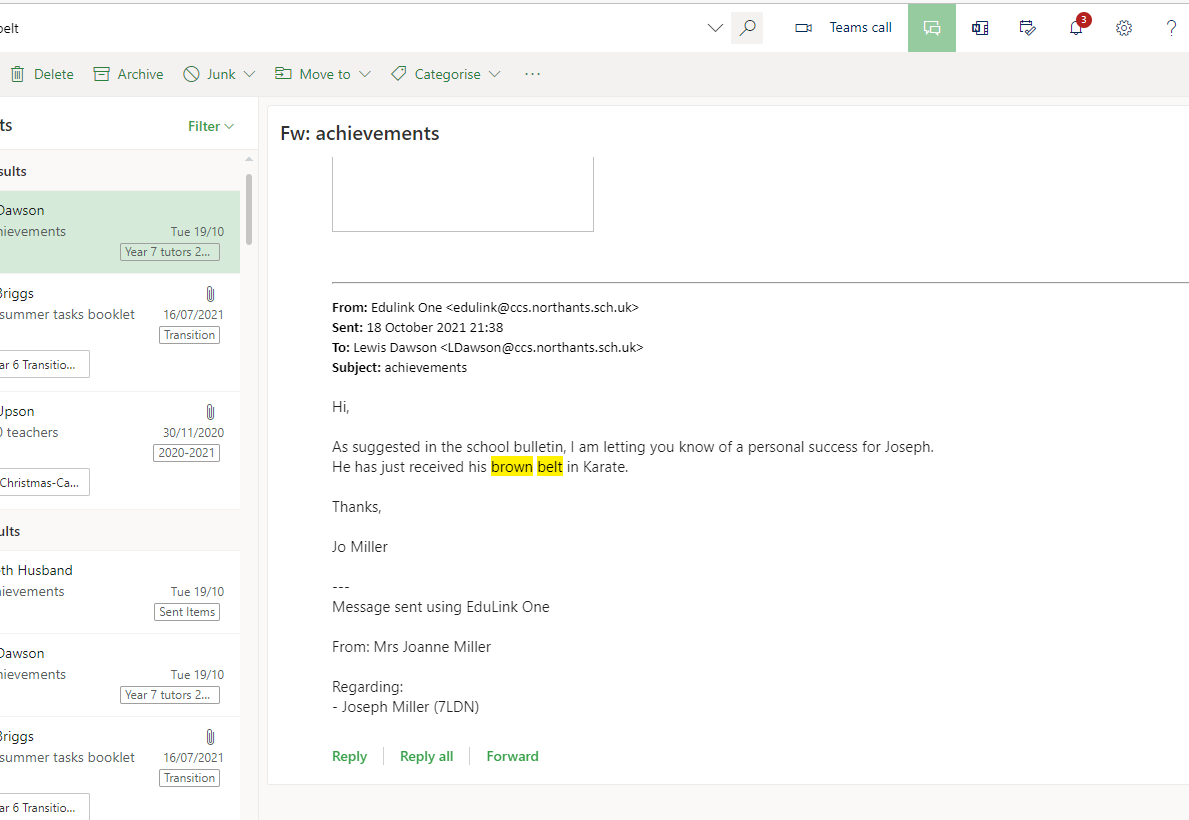View notifications bell with 3 alerts
1189x820 pixels.
point(1076,28)
